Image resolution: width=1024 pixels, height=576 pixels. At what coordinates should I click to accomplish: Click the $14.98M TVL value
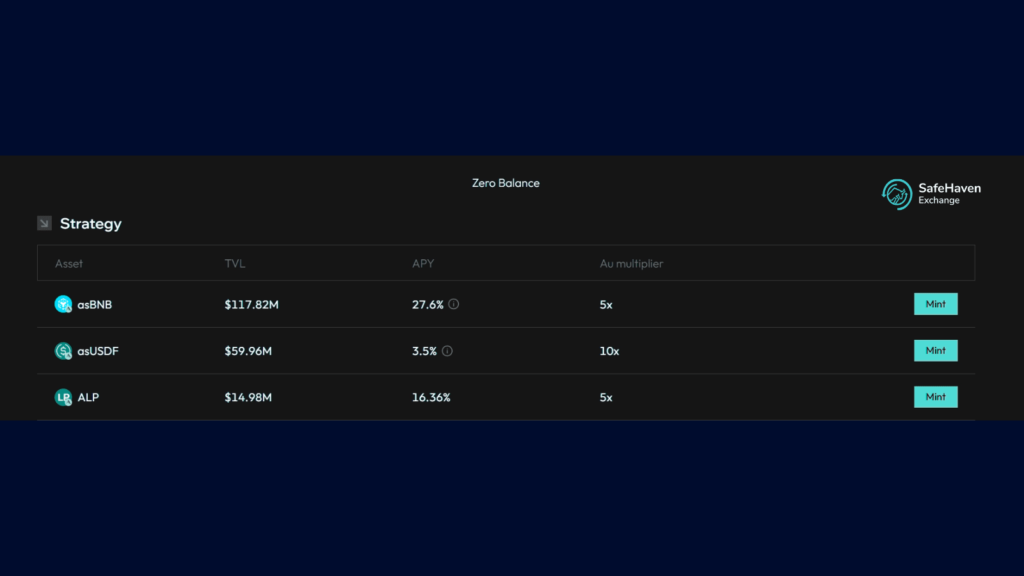click(x=248, y=398)
